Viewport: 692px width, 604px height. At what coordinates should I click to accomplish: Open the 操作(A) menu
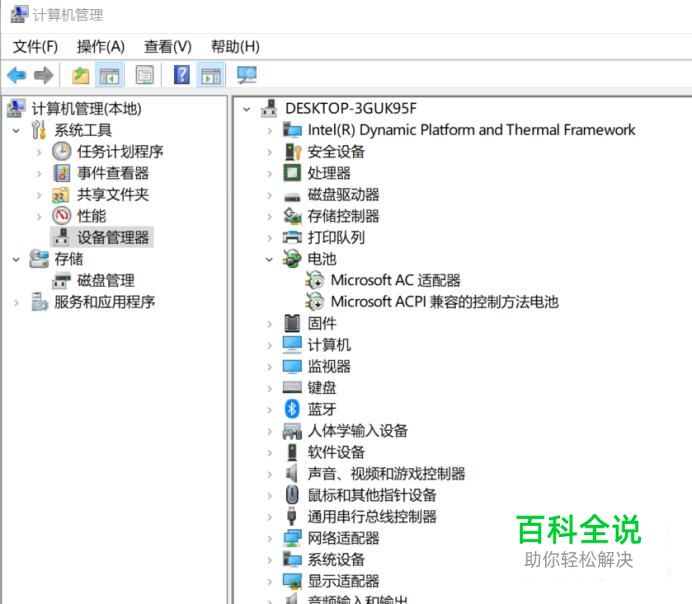click(101, 46)
